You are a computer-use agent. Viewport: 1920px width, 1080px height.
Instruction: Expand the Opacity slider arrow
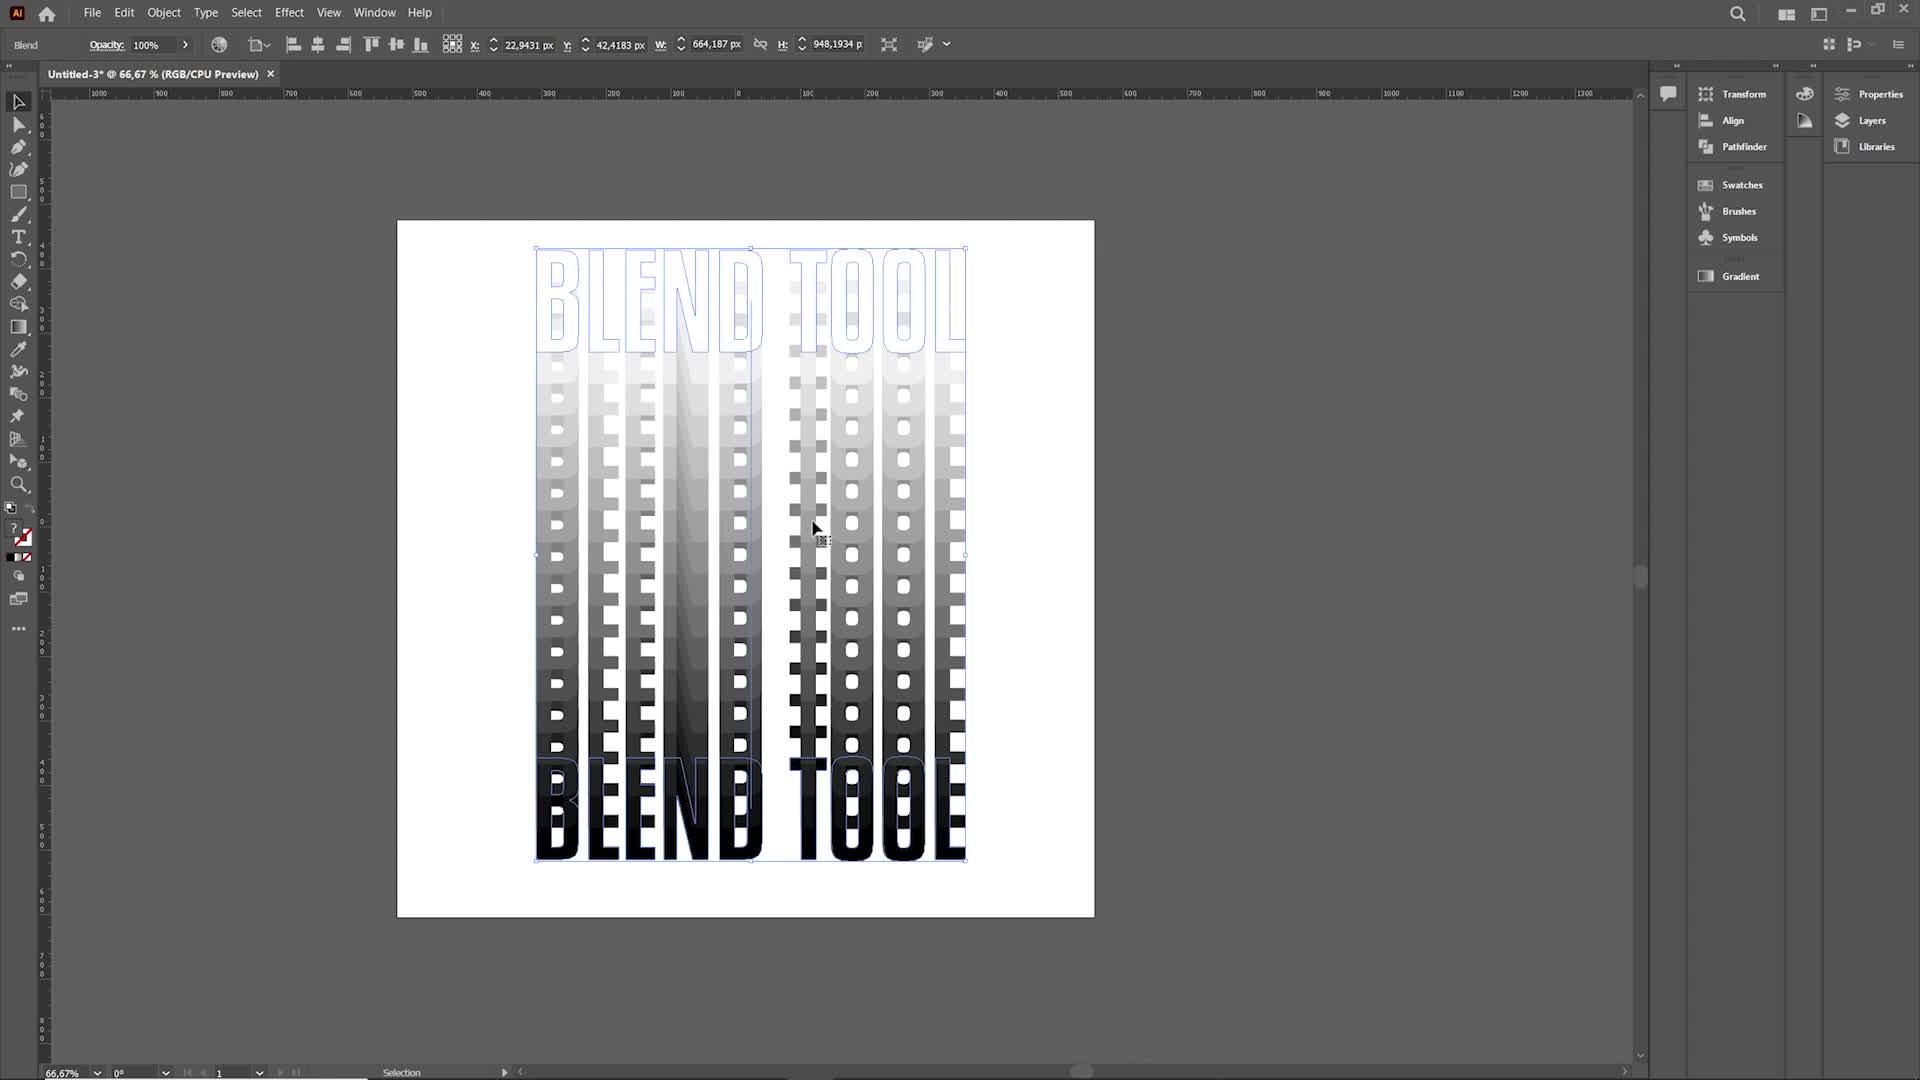coord(185,45)
